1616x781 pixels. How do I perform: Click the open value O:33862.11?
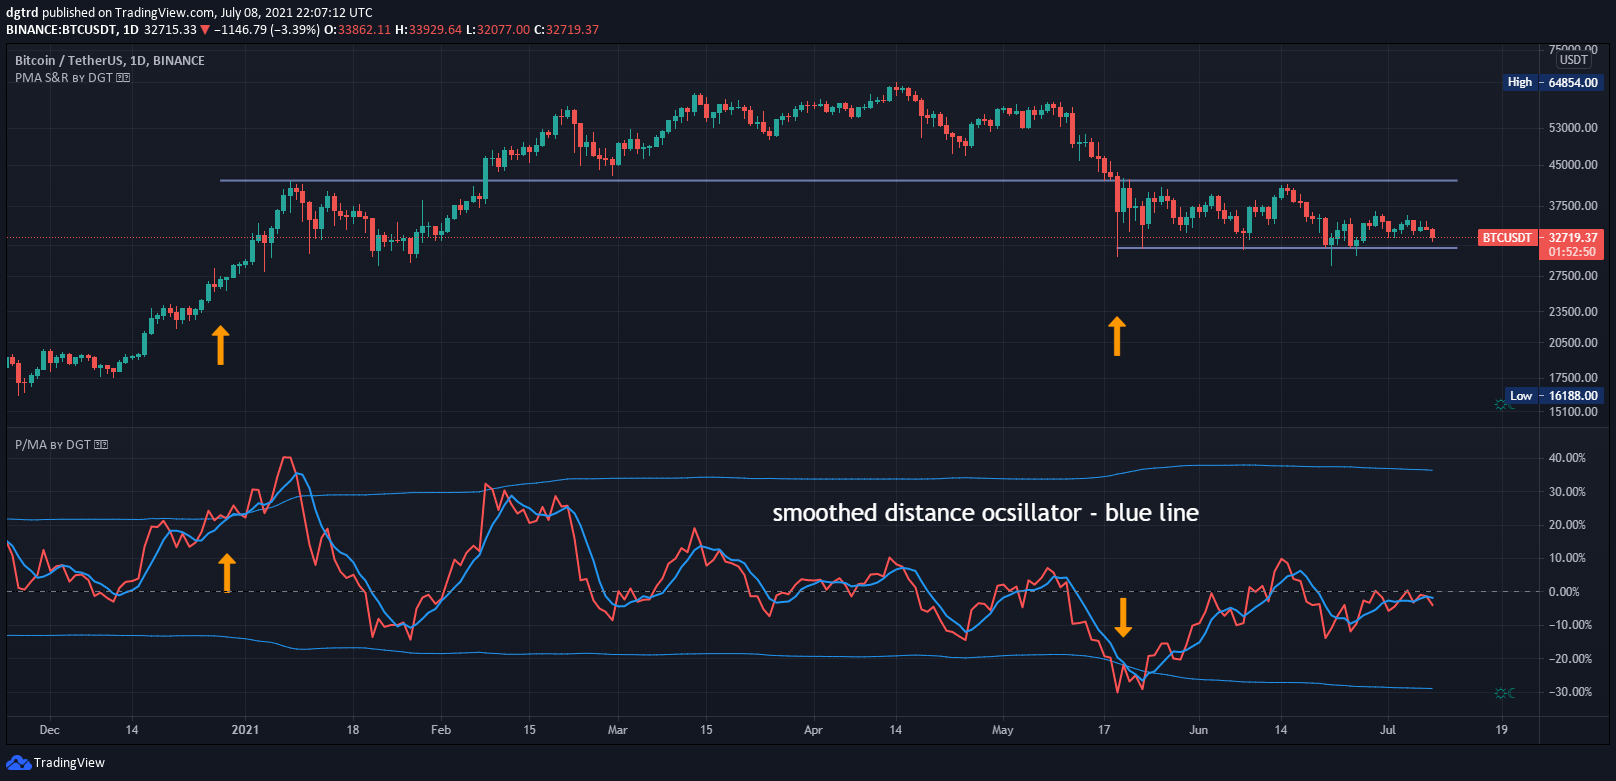coord(358,30)
